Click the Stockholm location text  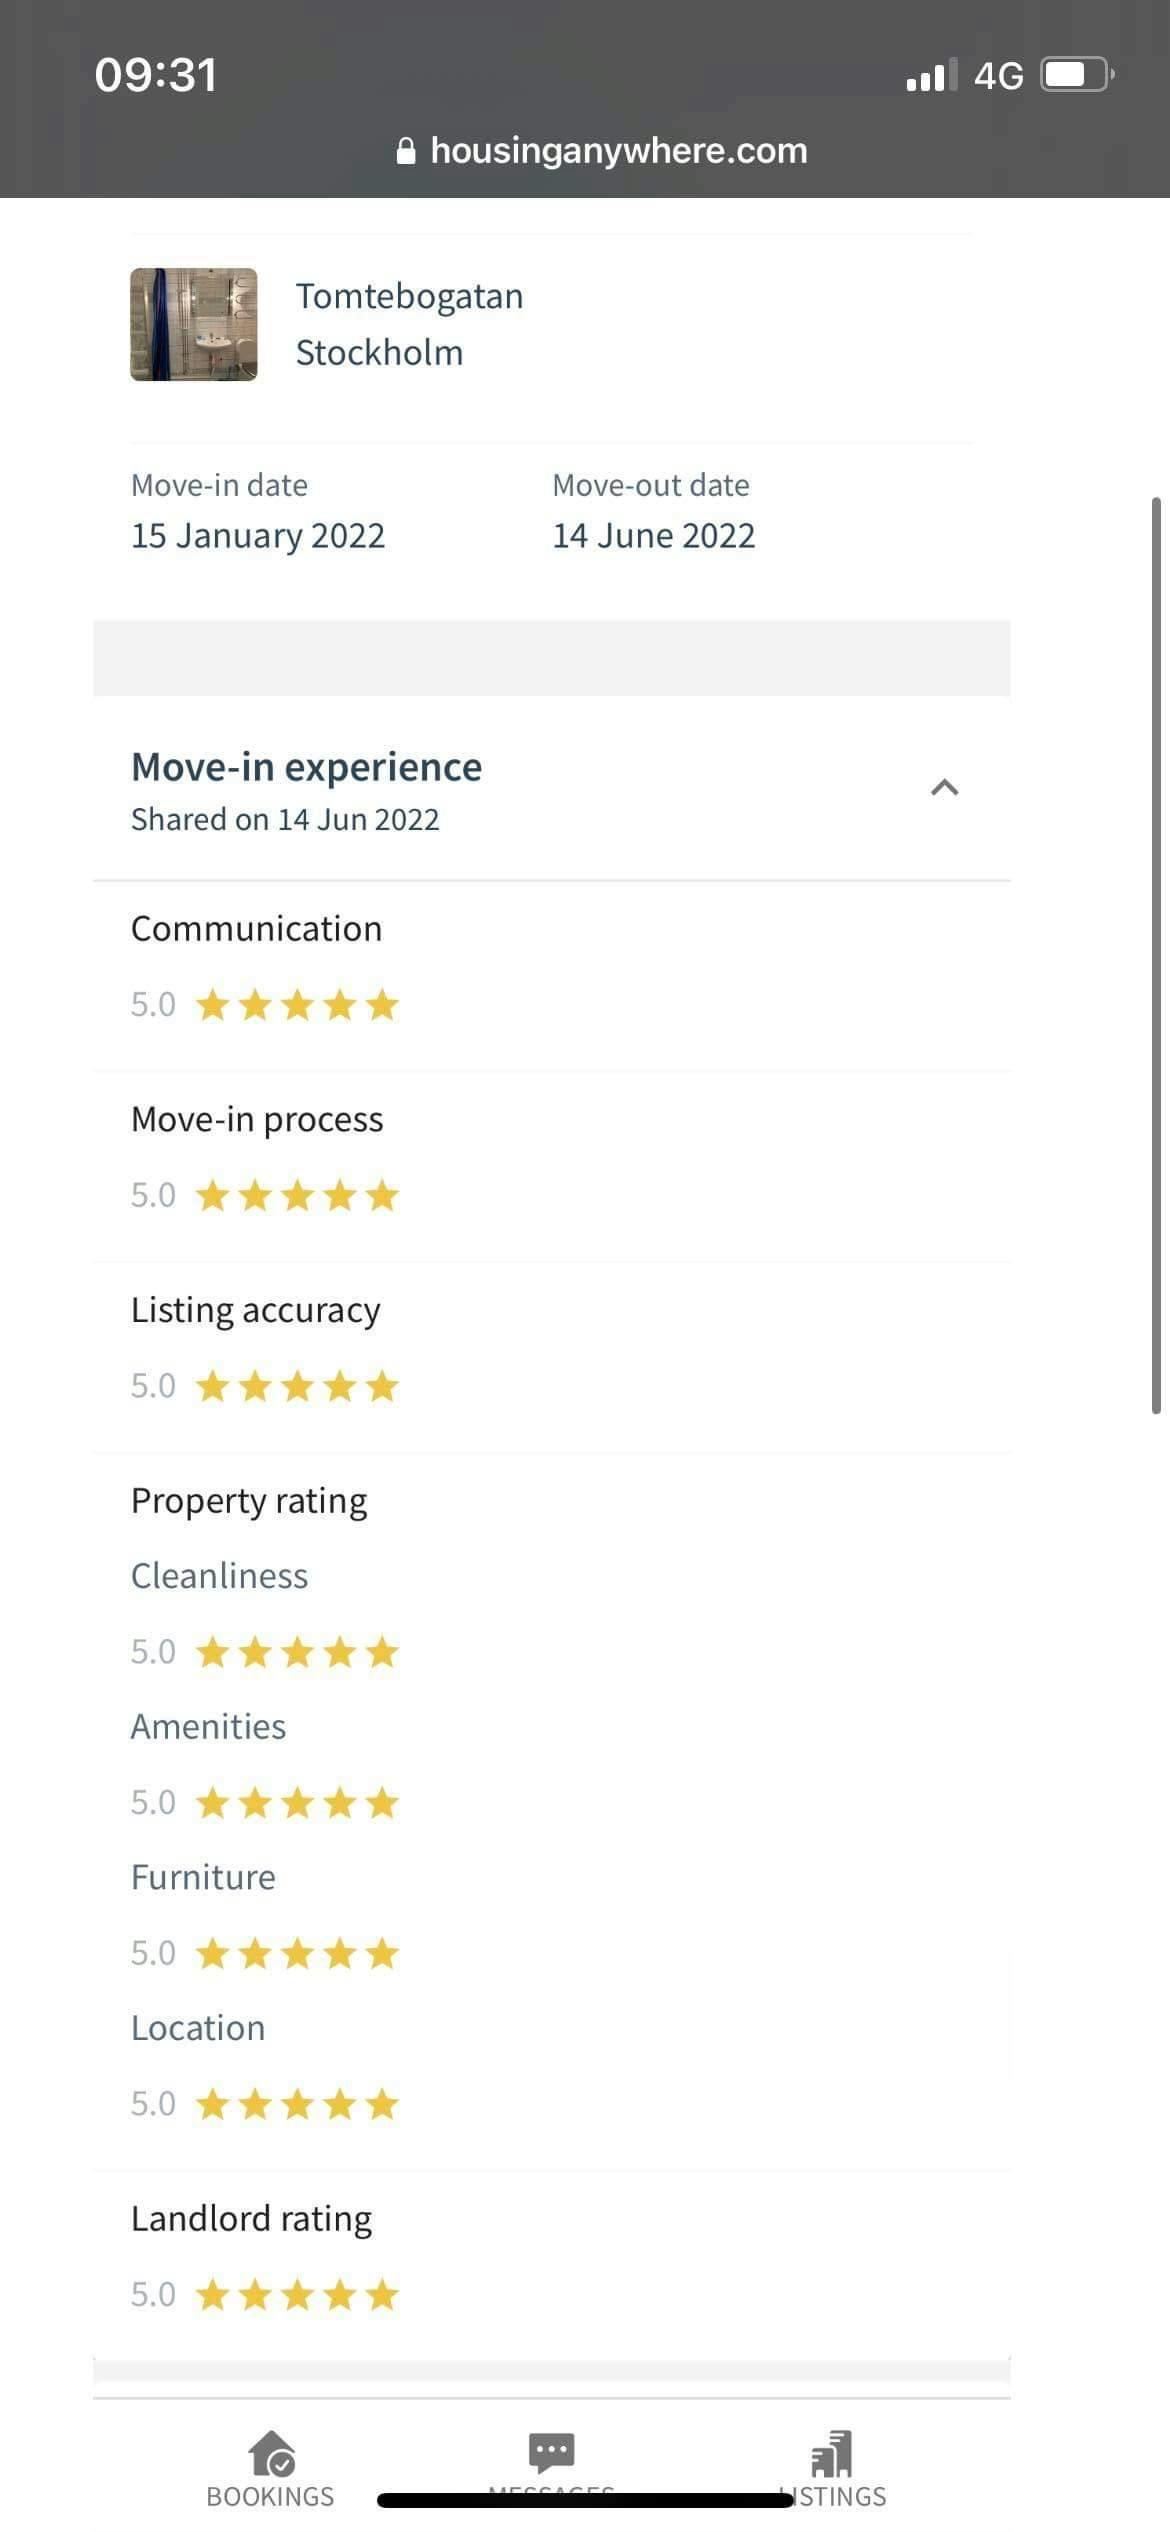click(379, 353)
